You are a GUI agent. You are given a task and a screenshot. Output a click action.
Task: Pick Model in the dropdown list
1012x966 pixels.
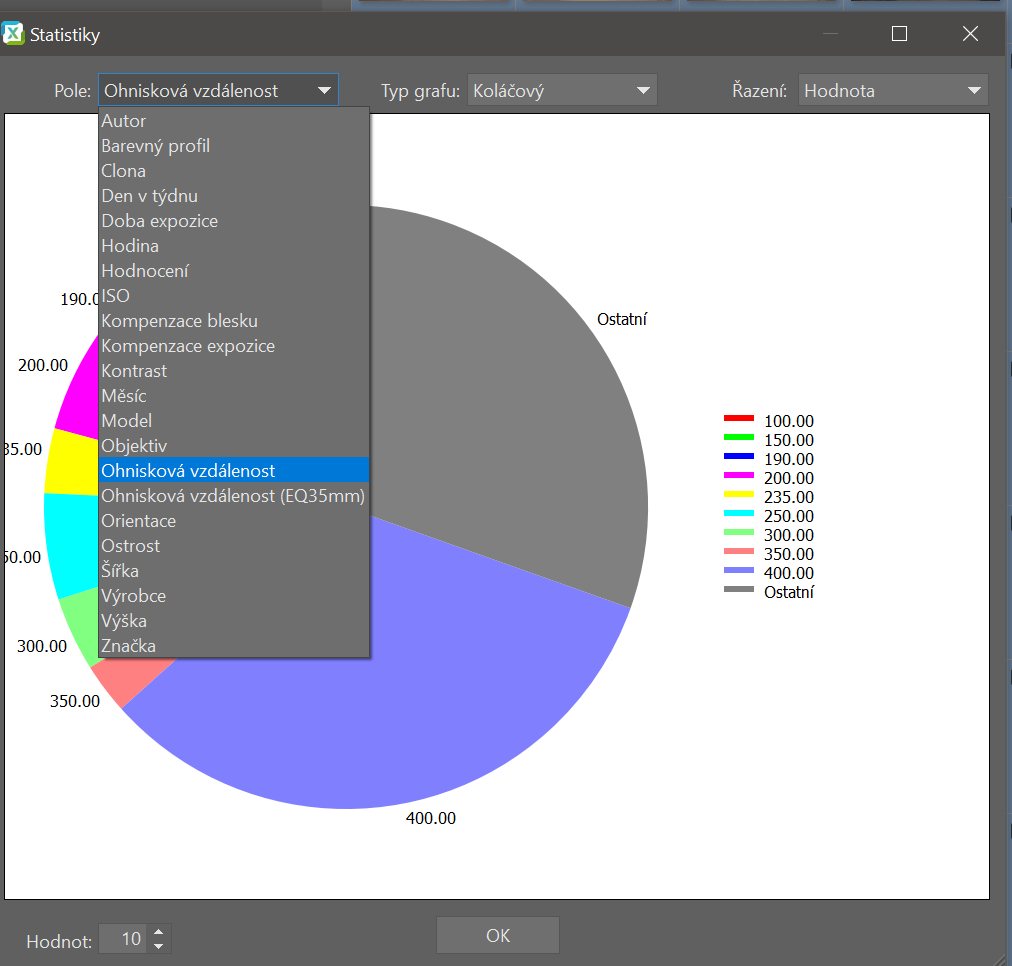234,421
